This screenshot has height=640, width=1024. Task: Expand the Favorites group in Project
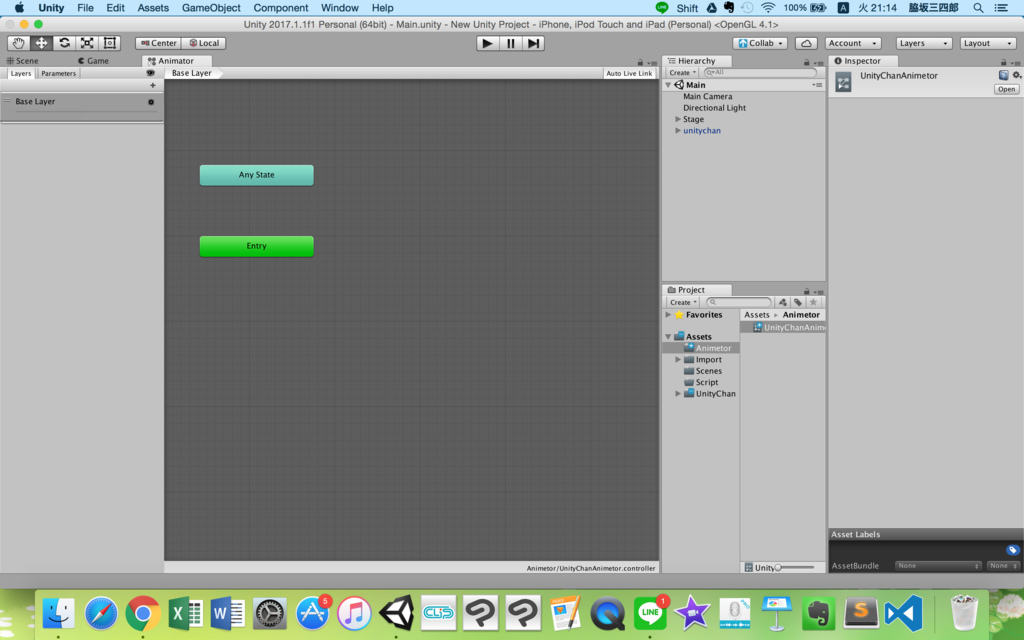point(668,315)
